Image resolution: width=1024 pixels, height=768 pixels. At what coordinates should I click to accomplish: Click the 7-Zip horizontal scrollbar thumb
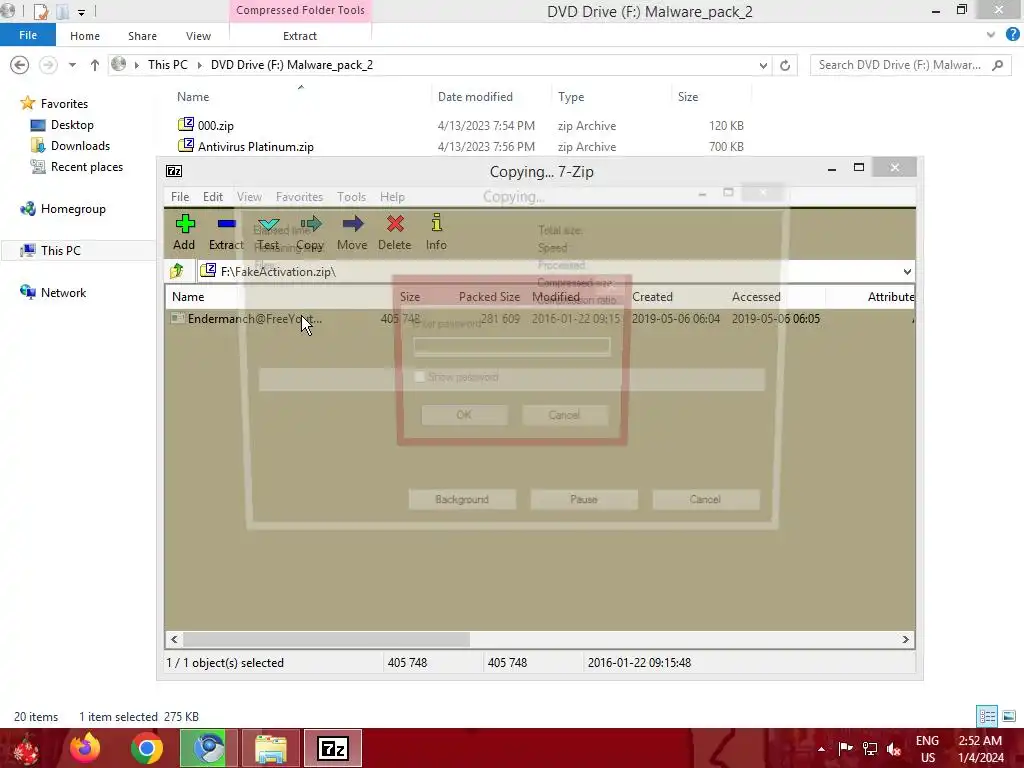click(326, 639)
